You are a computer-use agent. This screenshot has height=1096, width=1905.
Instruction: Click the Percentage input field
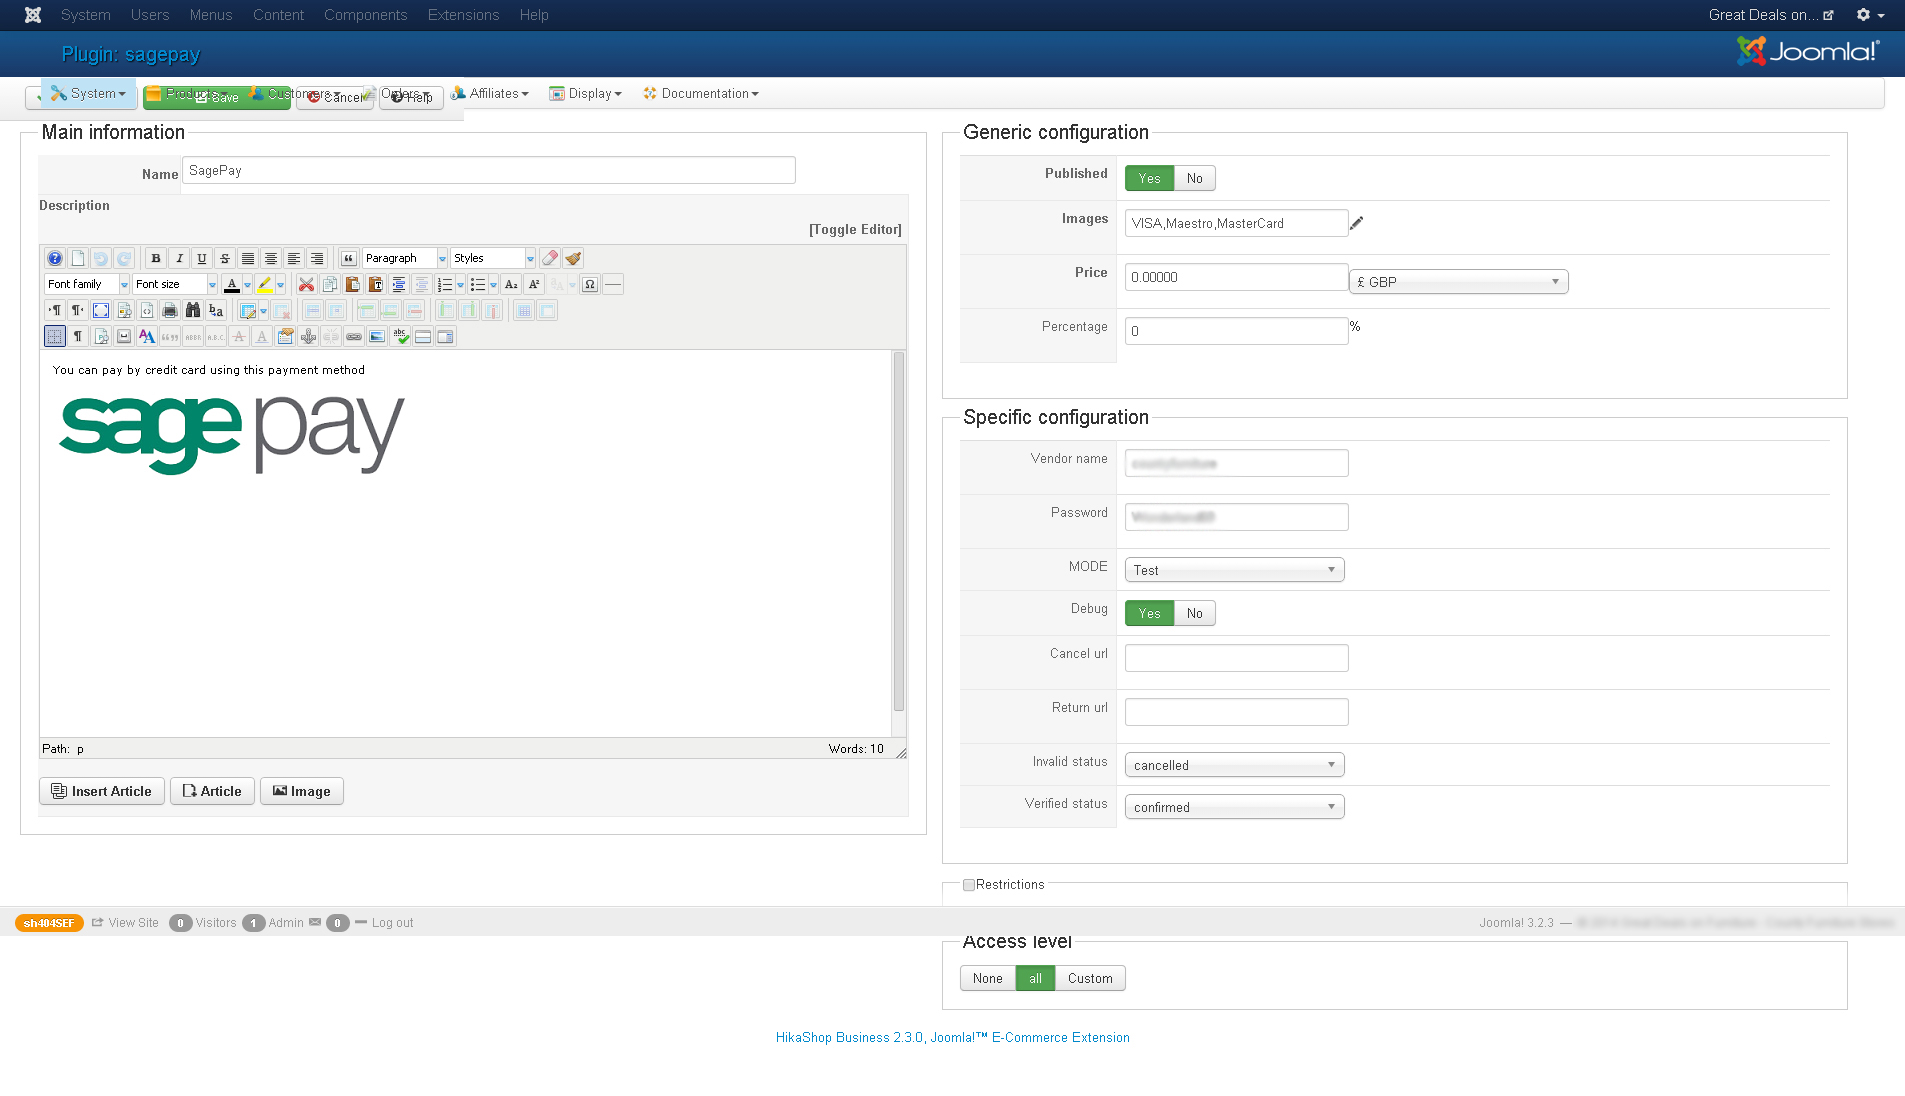pyautogui.click(x=1236, y=331)
